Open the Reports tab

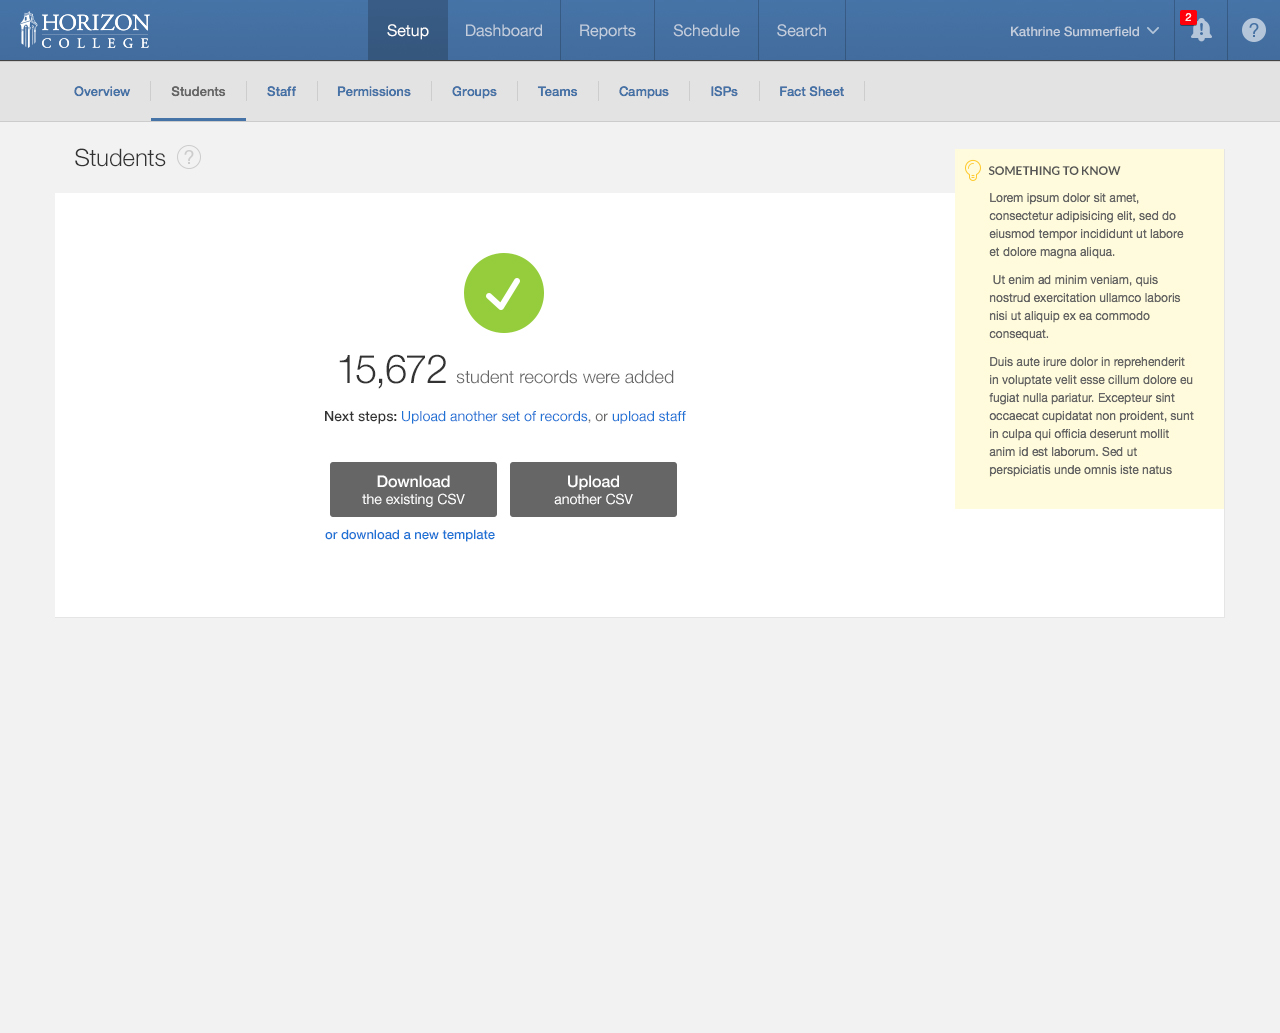[x=607, y=30]
